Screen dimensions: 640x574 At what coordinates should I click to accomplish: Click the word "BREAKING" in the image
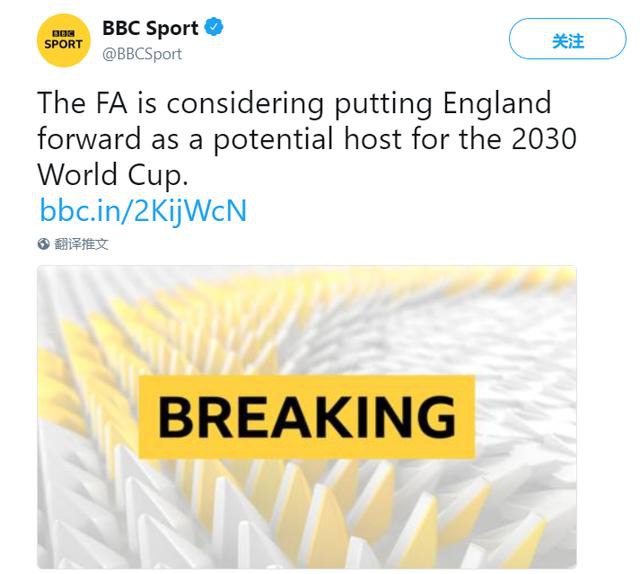(306, 416)
